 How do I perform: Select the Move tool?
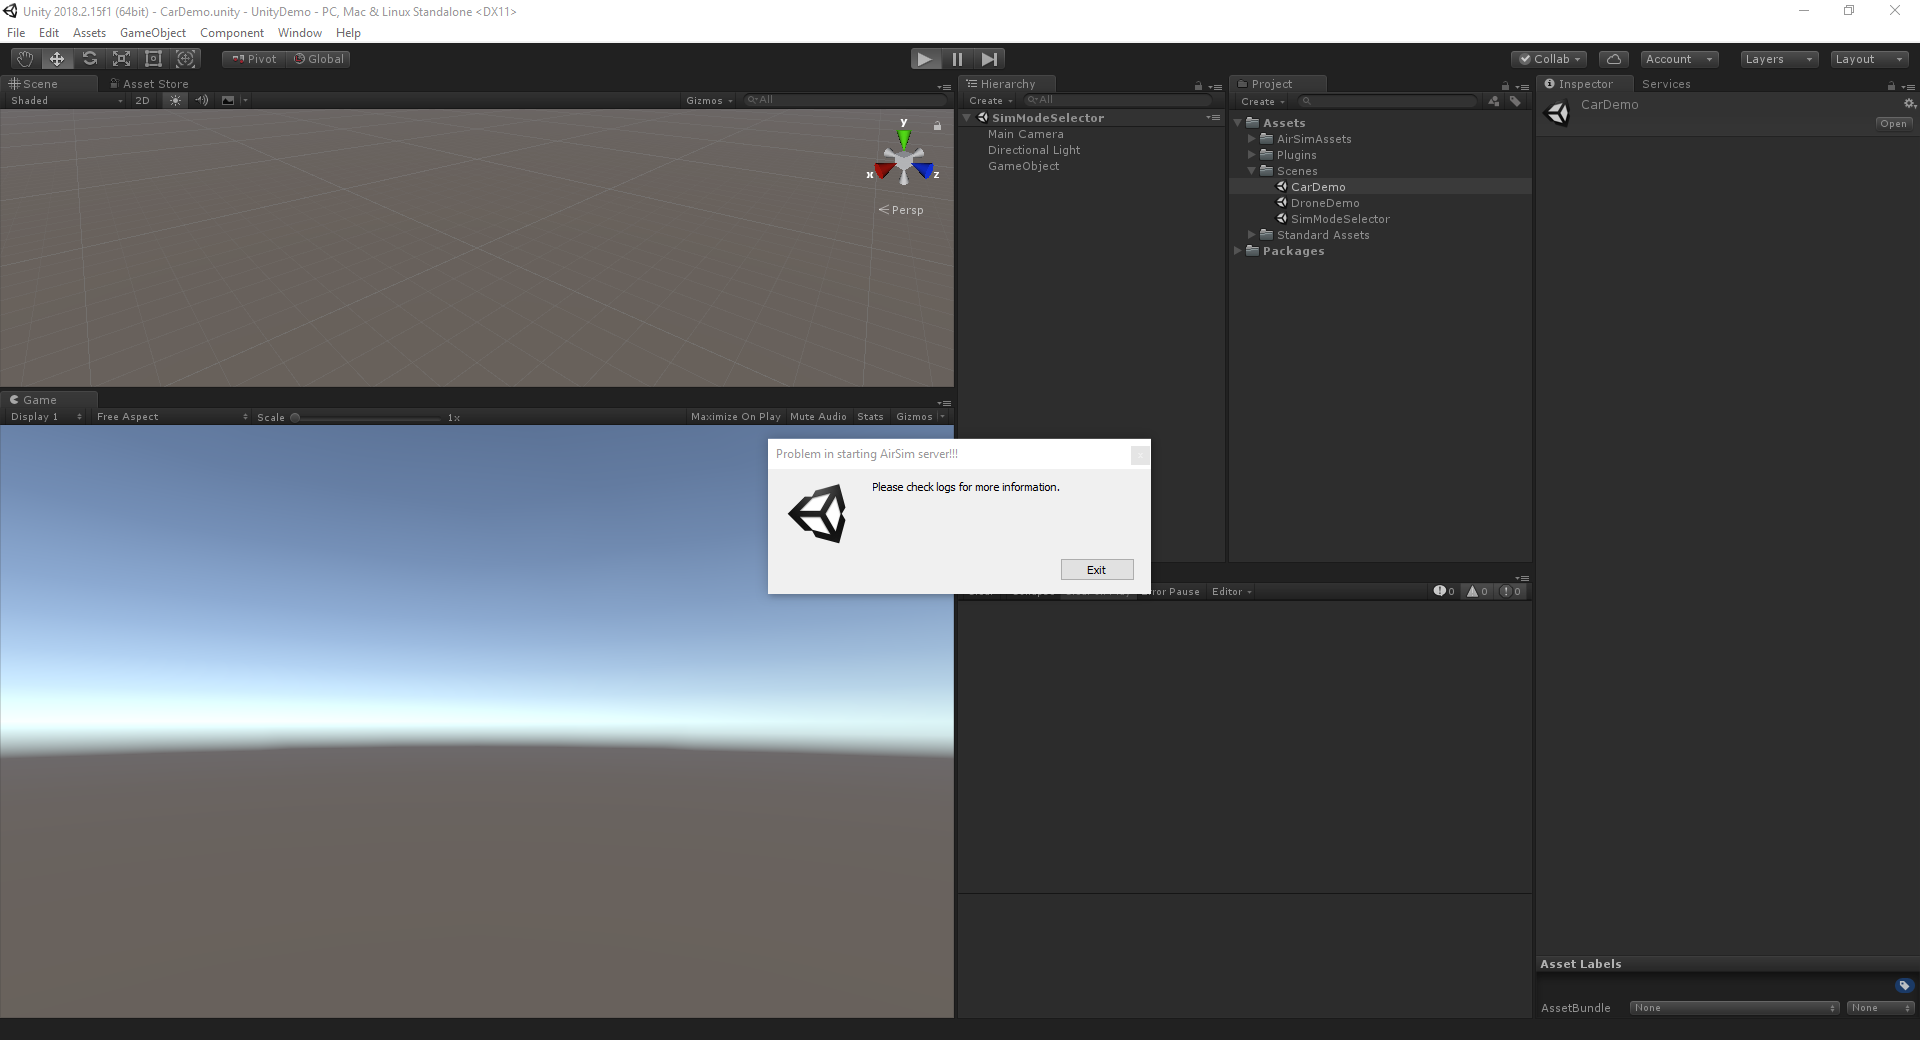[x=56, y=58]
